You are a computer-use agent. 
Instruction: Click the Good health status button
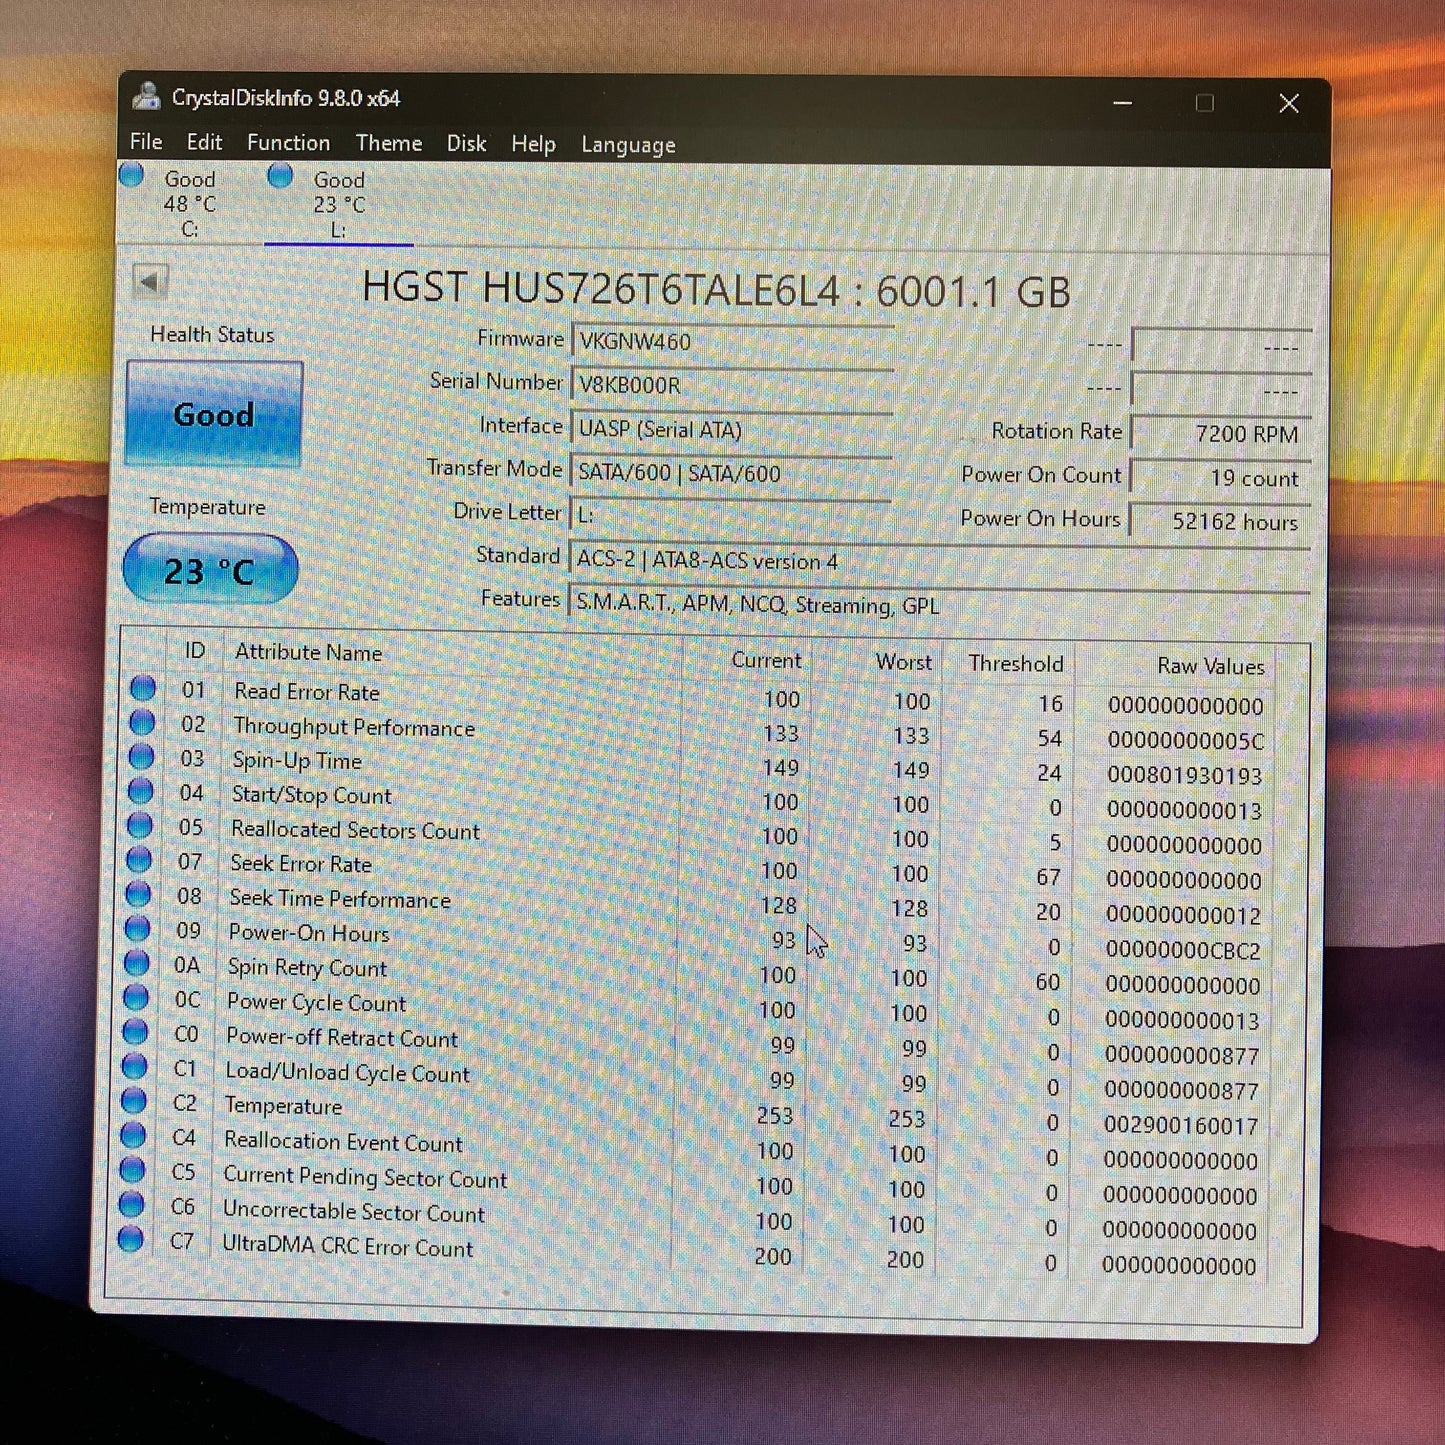[214, 414]
